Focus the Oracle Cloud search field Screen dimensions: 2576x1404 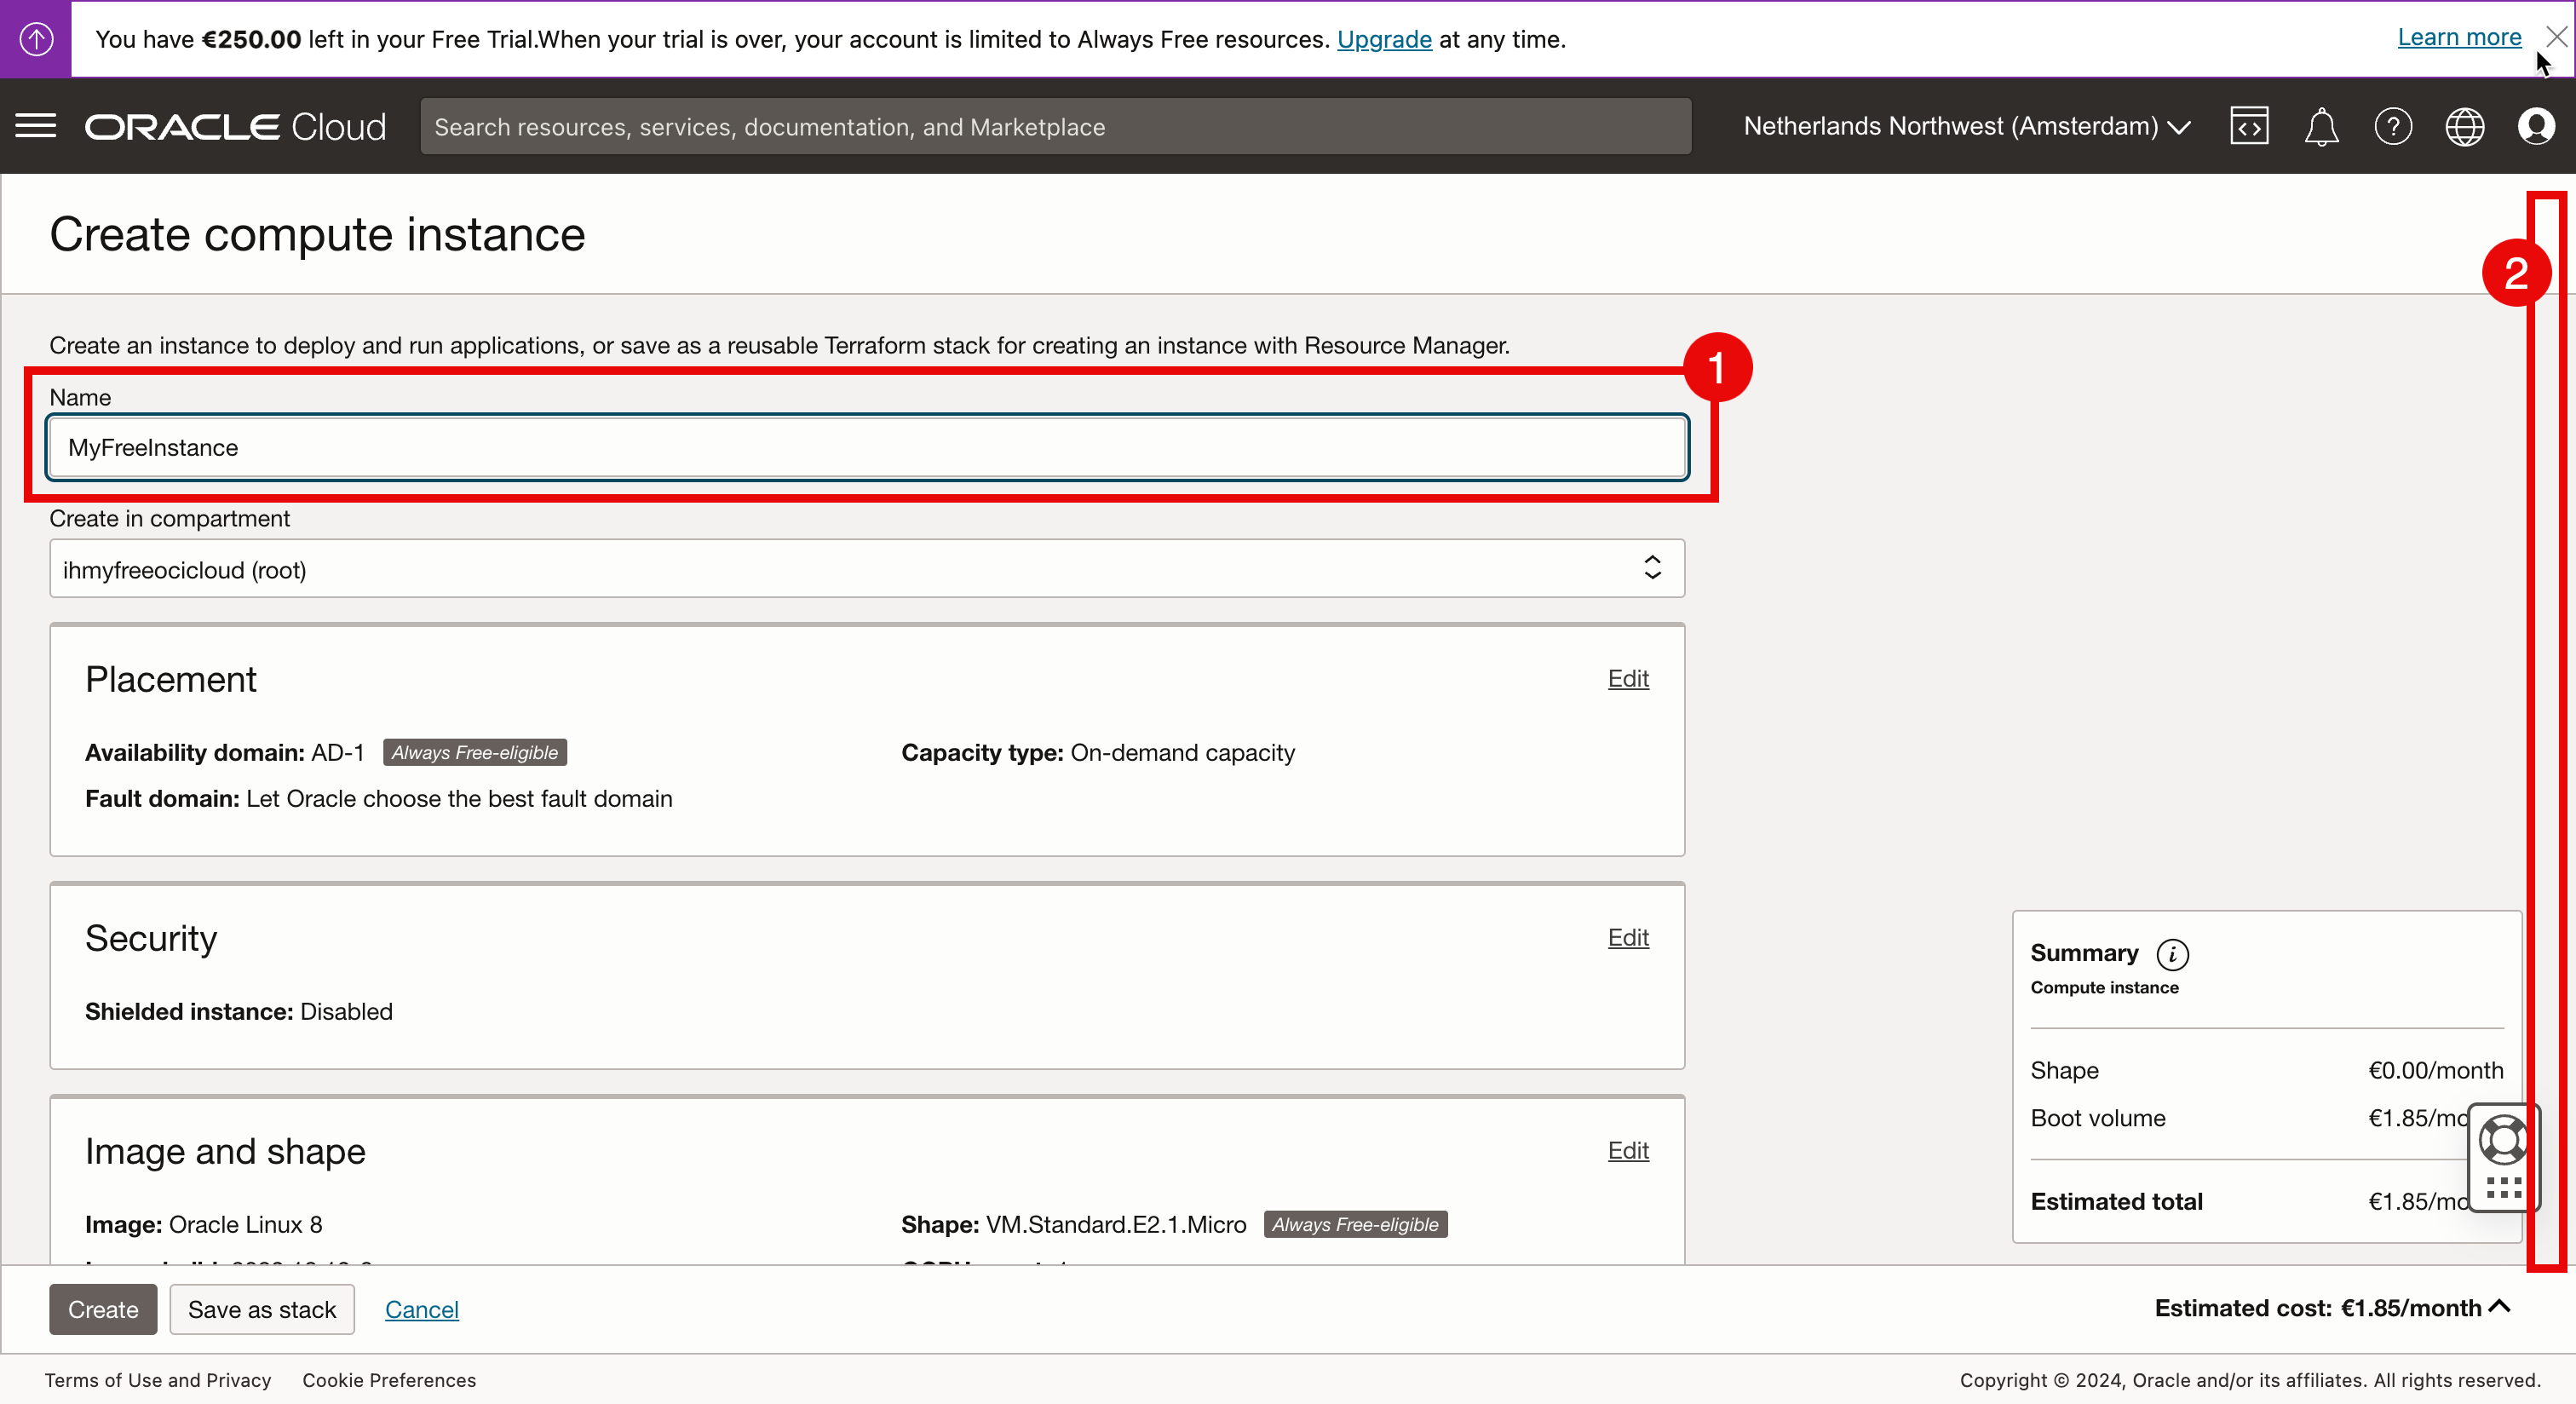tap(1055, 127)
